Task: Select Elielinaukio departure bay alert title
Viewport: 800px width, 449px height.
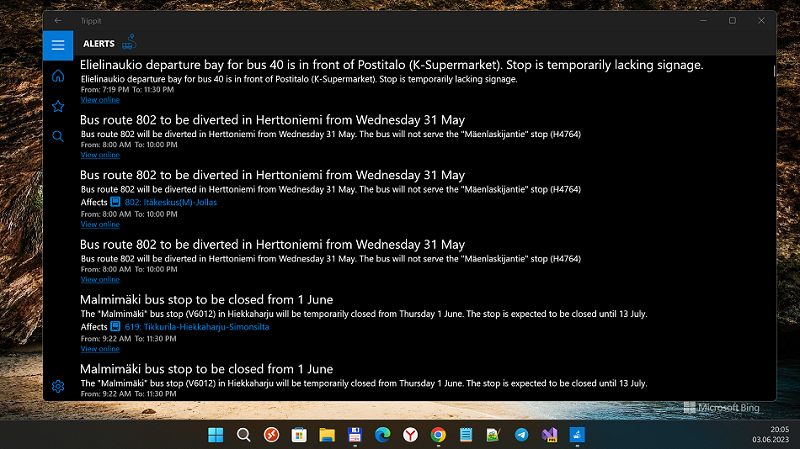Action: tap(391, 65)
